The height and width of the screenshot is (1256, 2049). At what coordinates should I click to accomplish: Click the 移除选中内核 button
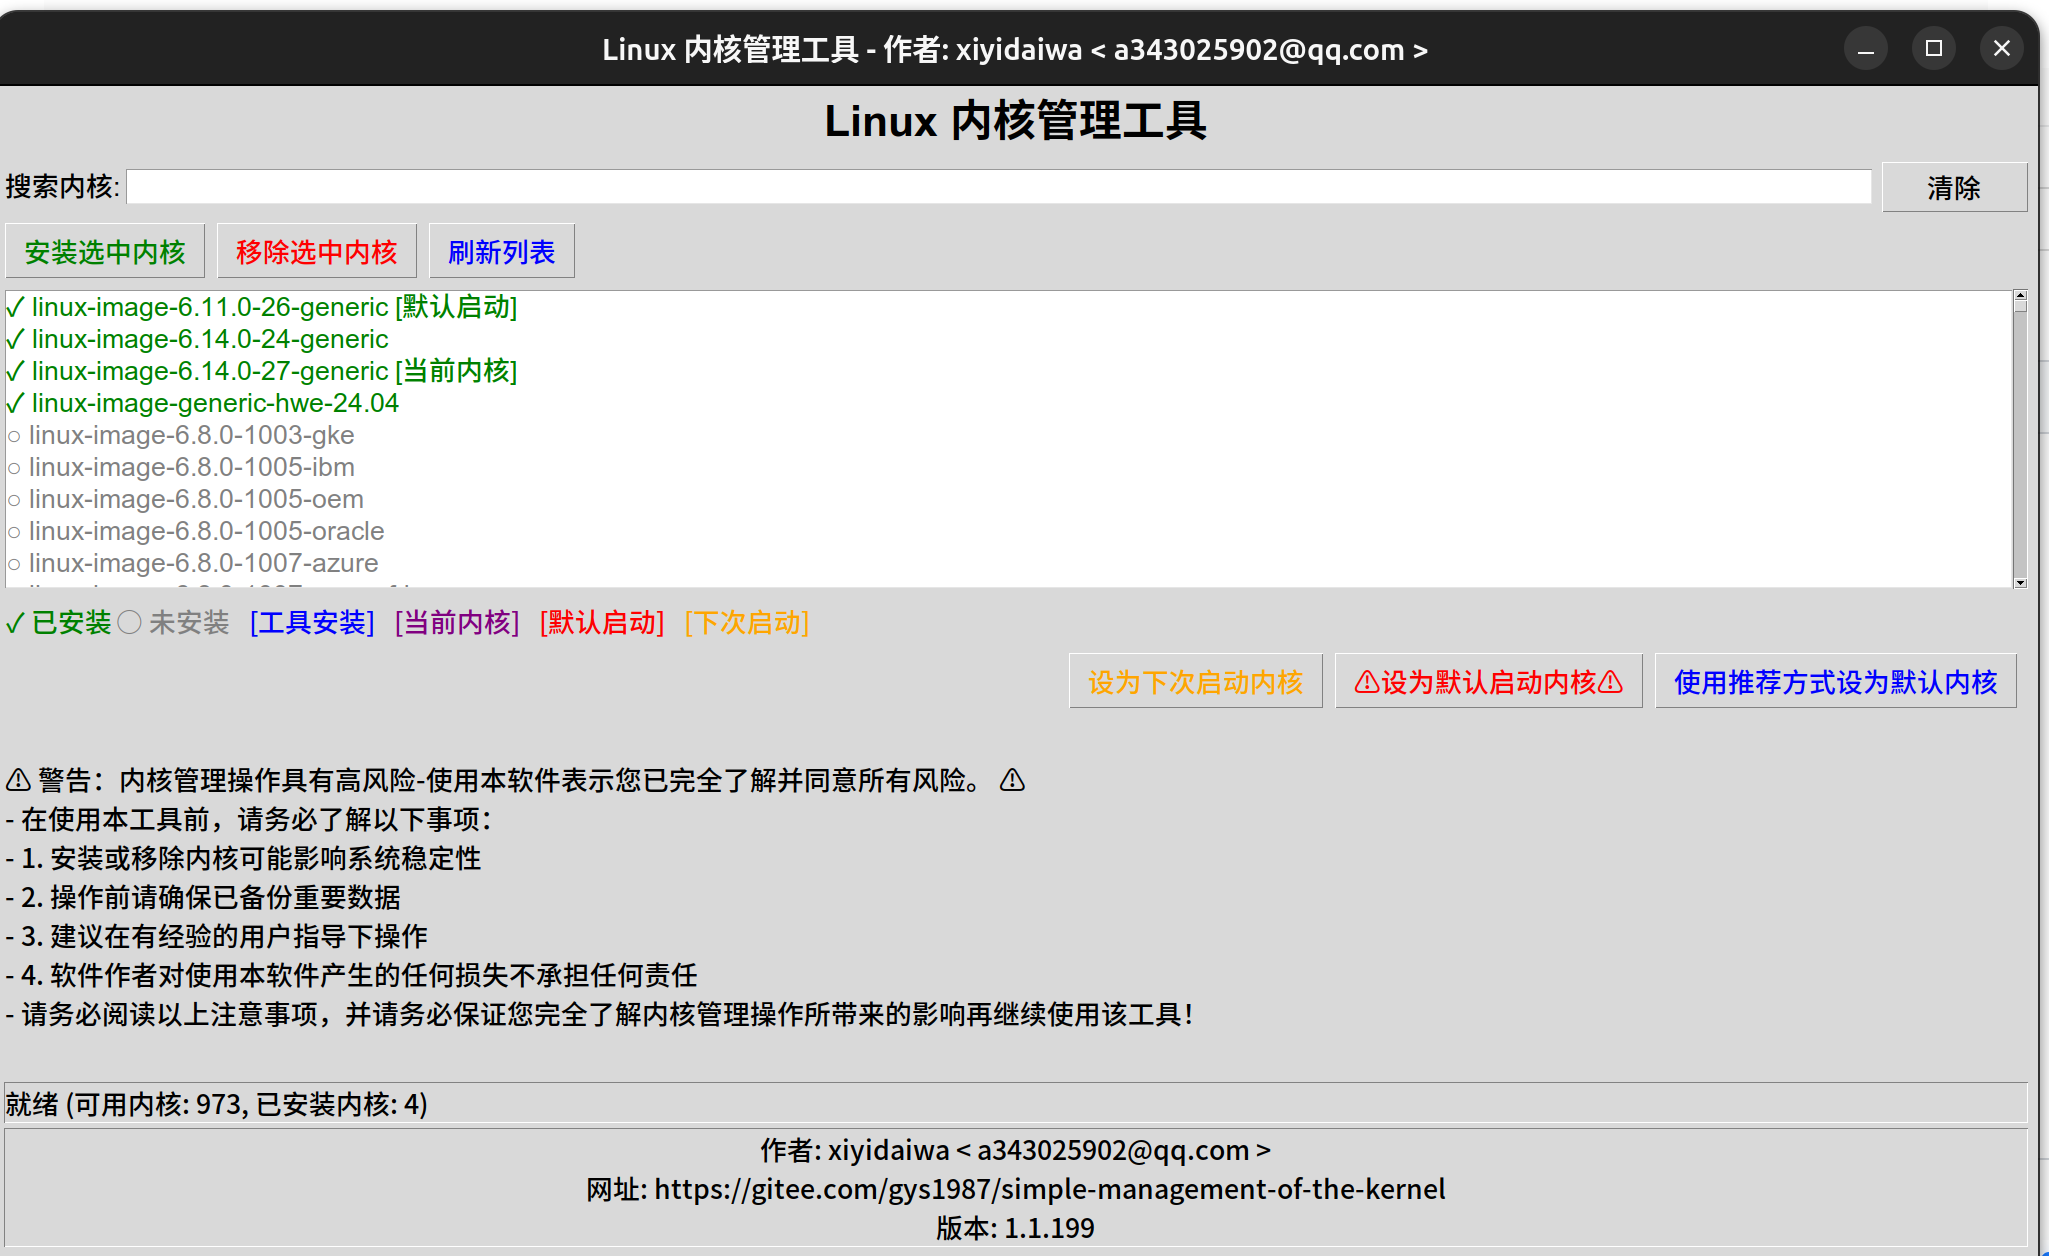point(317,252)
